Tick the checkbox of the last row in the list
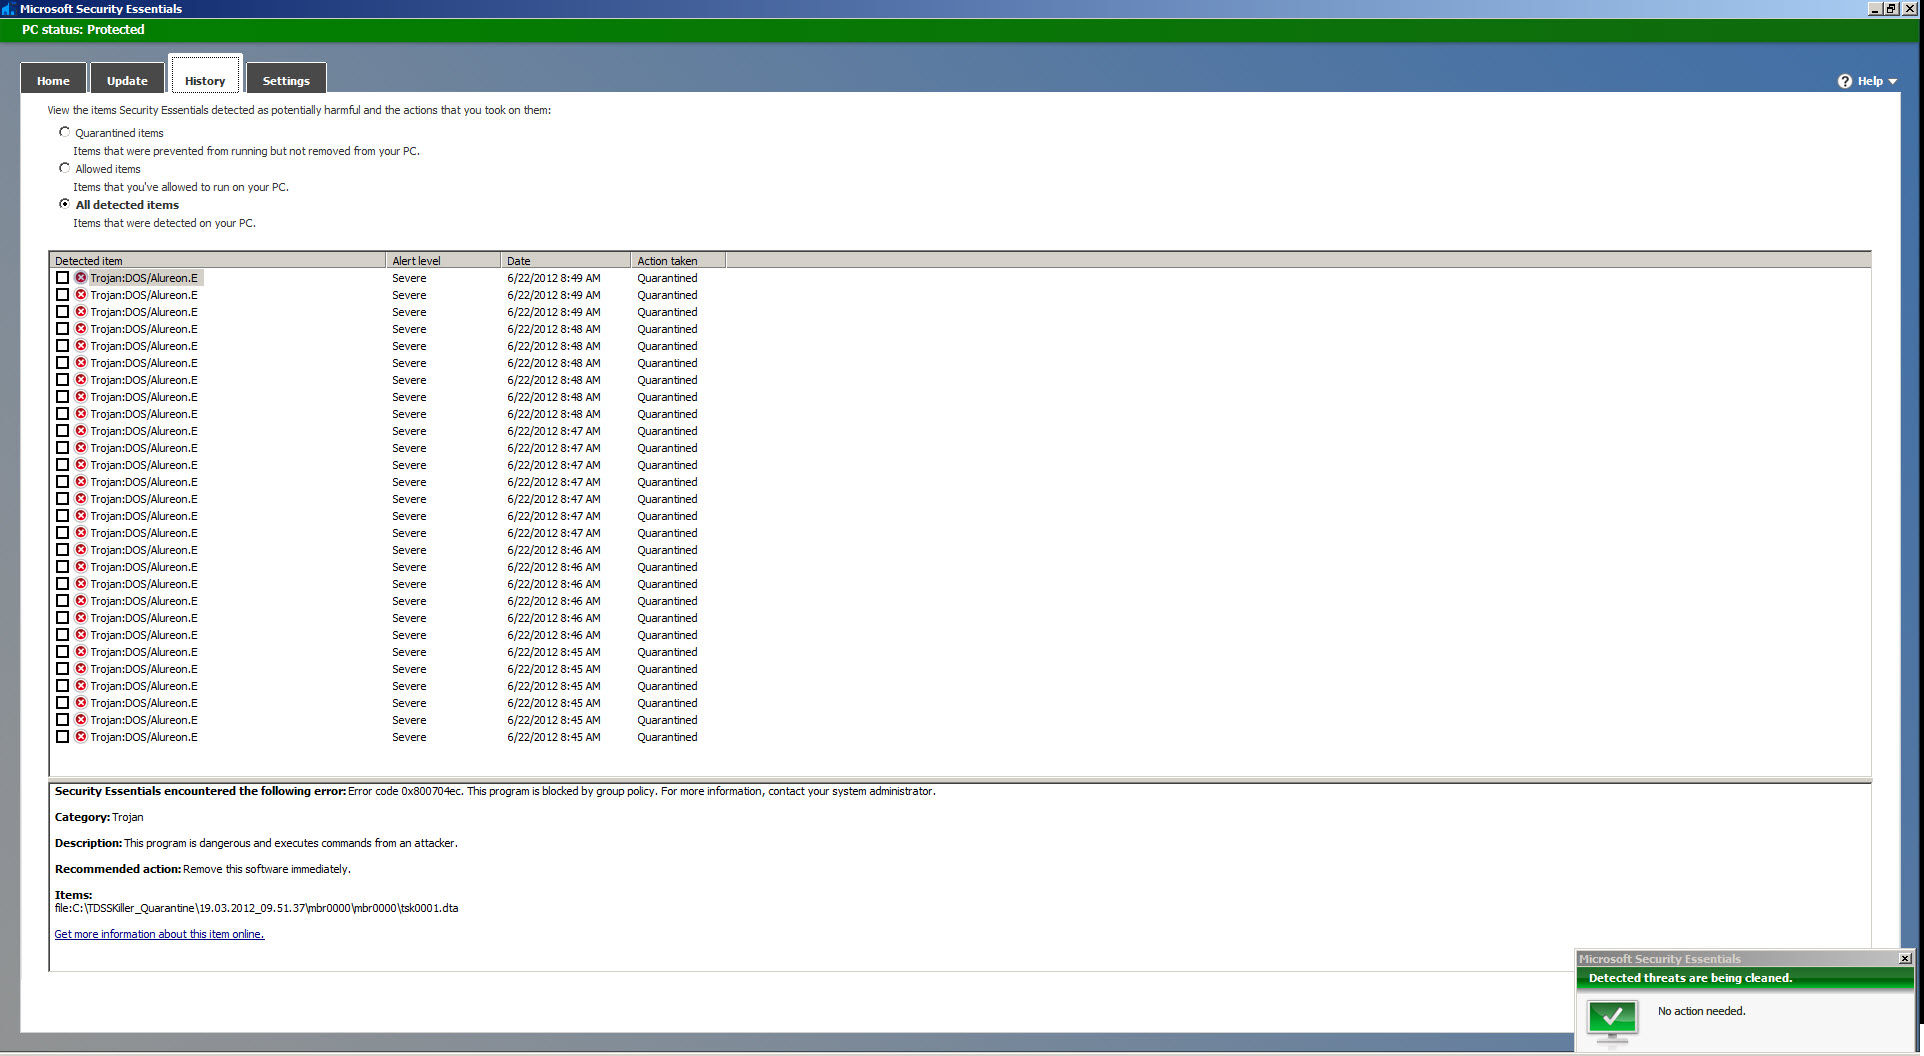 click(63, 737)
